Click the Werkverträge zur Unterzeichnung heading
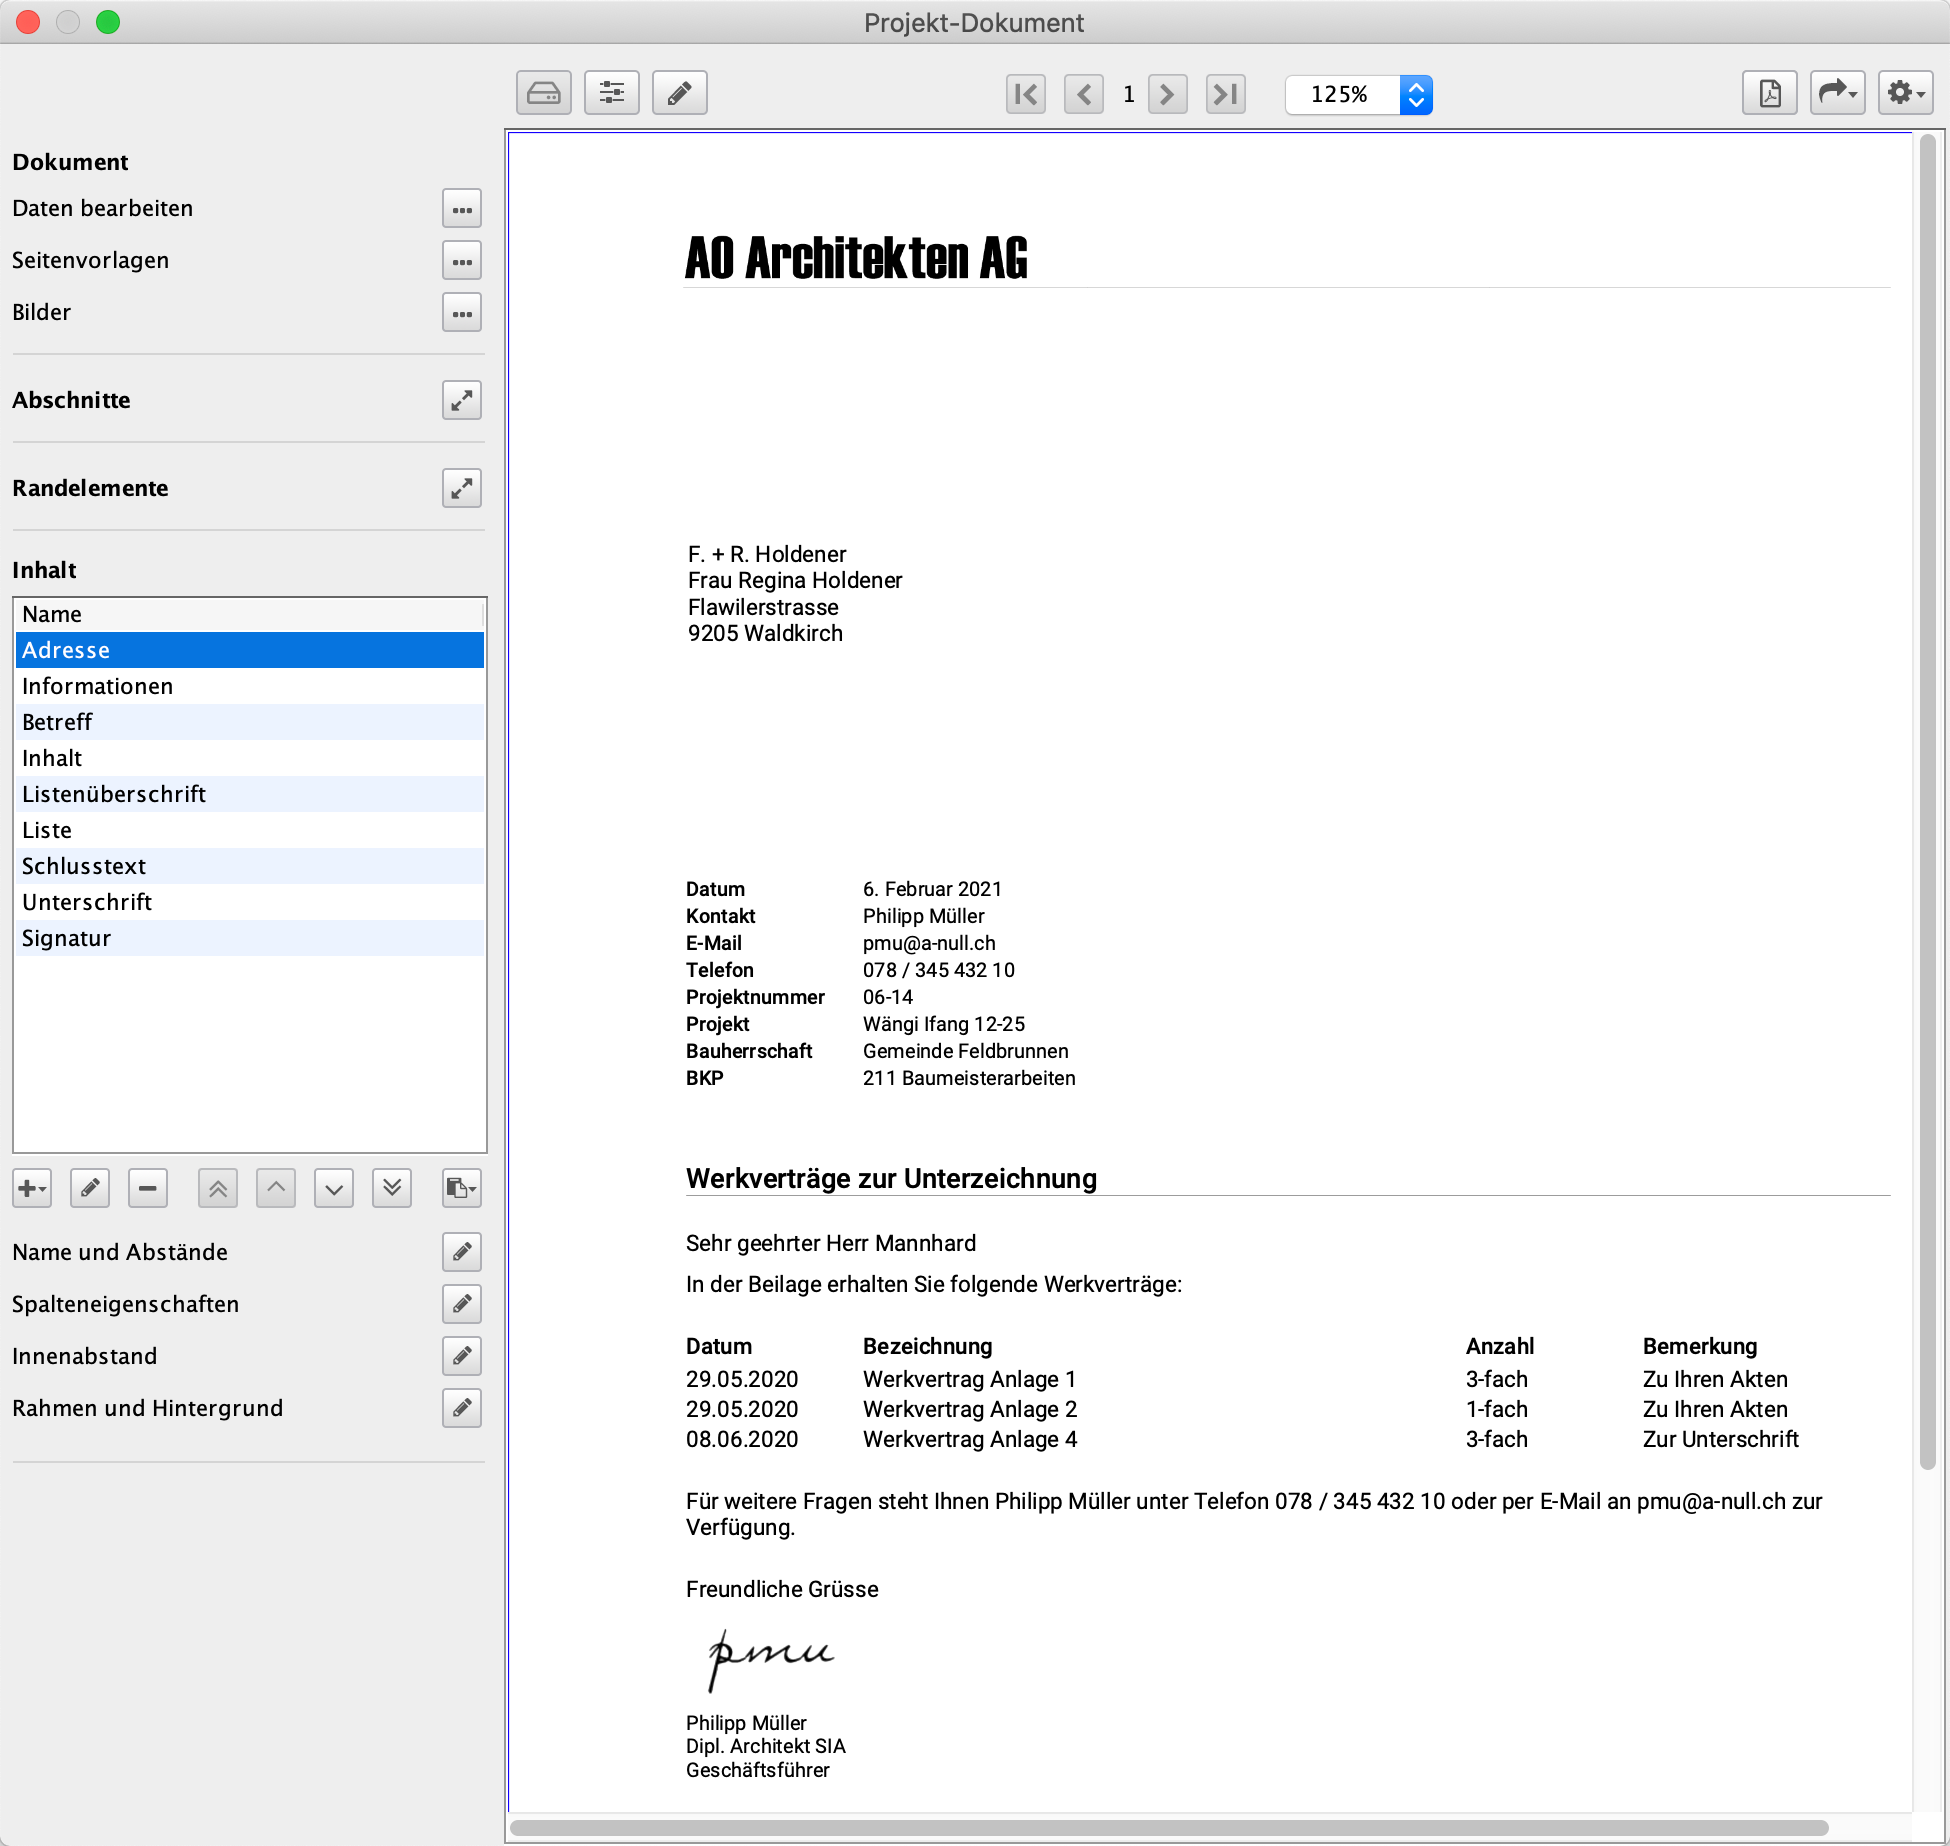The image size is (1950, 1846). click(x=891, y=1178)
